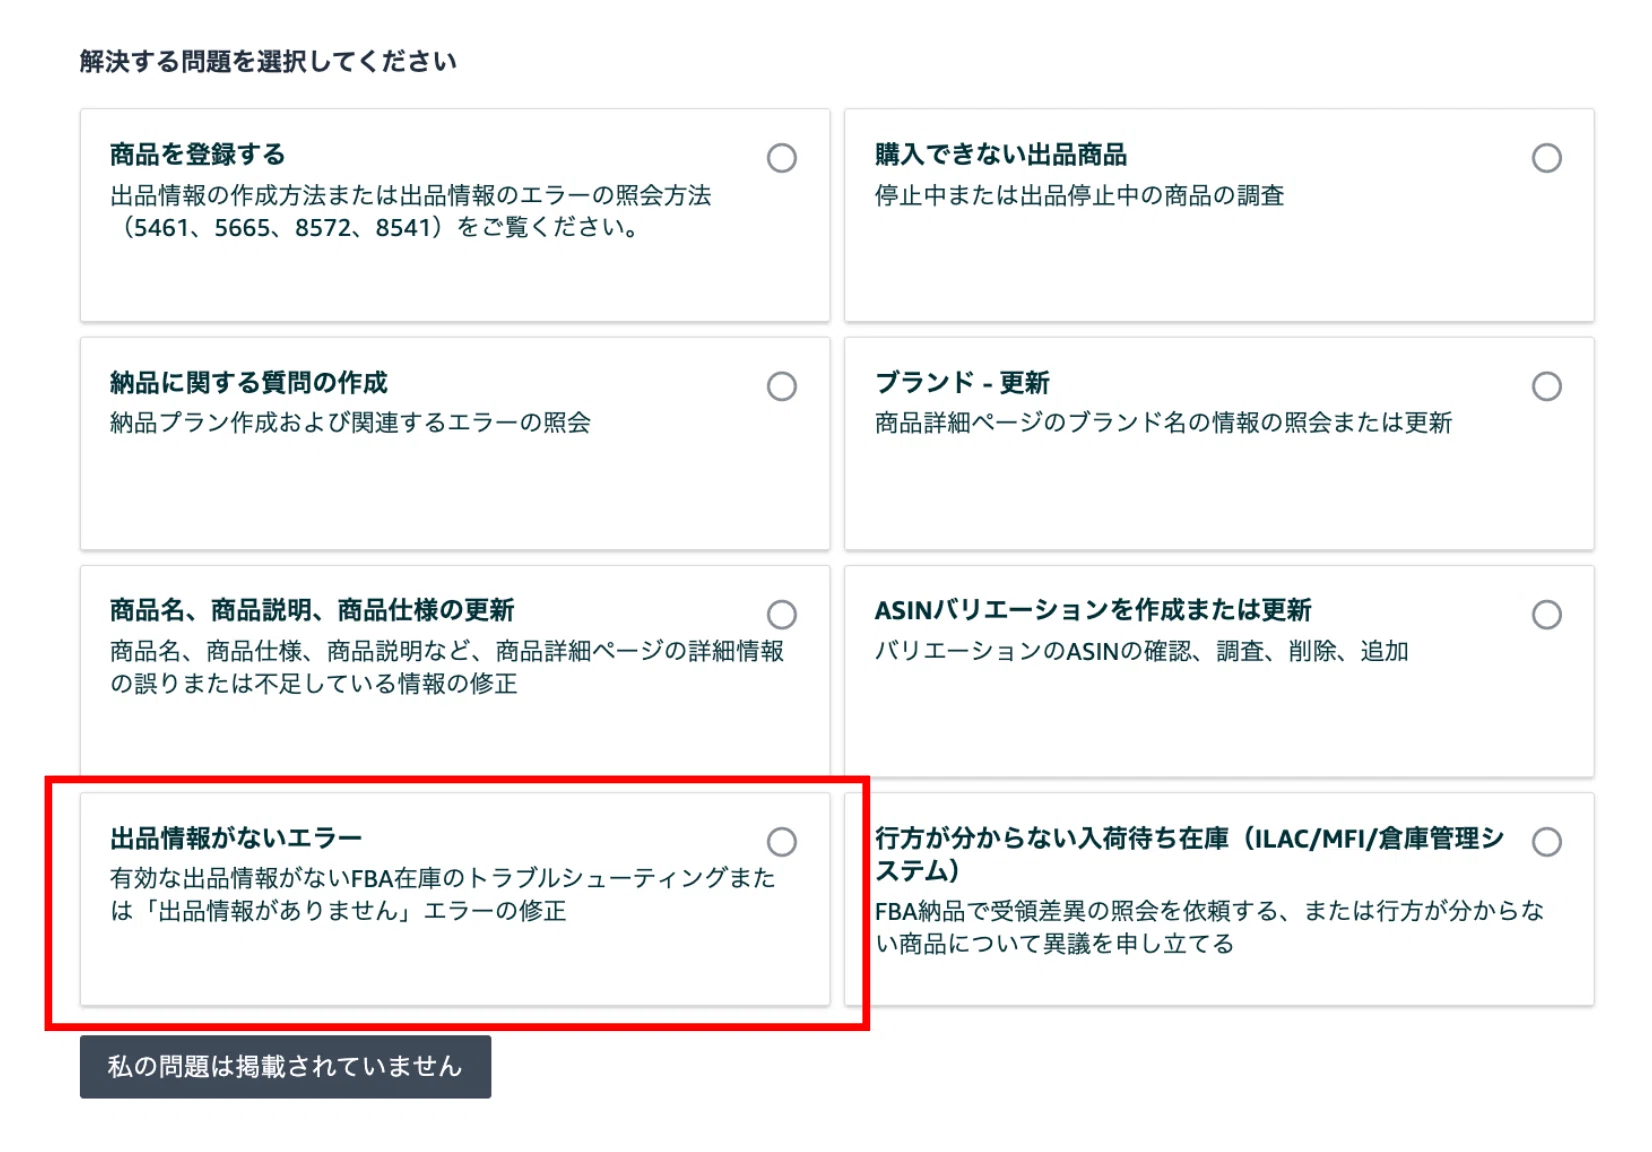
Task: Pick 行方が分からない入荷待ち在庫 radio button
Action: [x=1546, y=842]
